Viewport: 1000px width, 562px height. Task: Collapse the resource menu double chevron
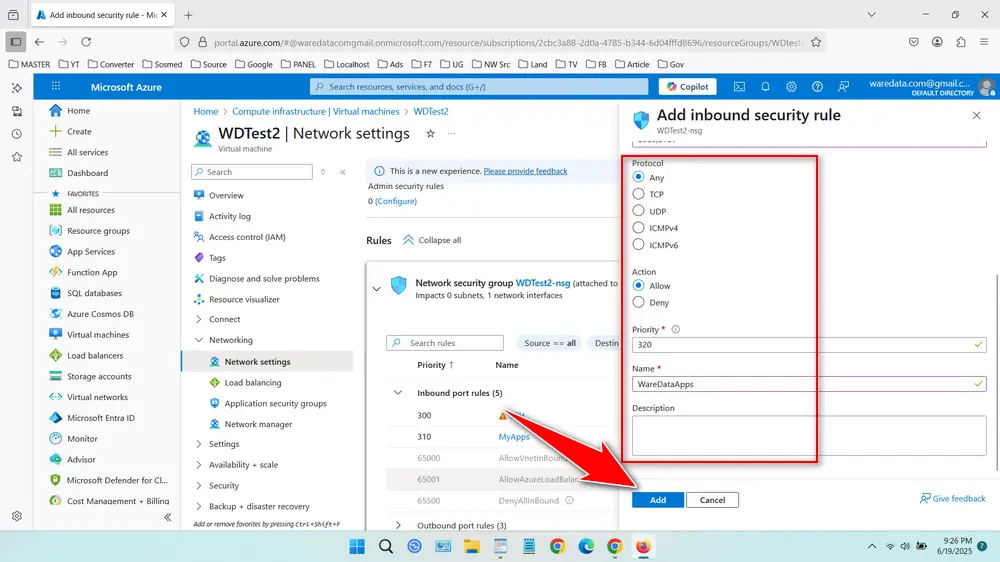click(342, 172)
